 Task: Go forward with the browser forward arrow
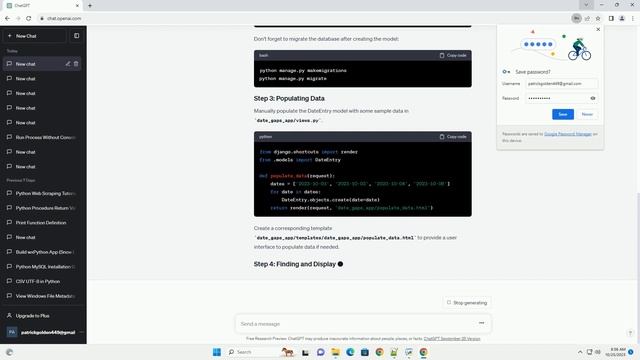pos(18,18)
